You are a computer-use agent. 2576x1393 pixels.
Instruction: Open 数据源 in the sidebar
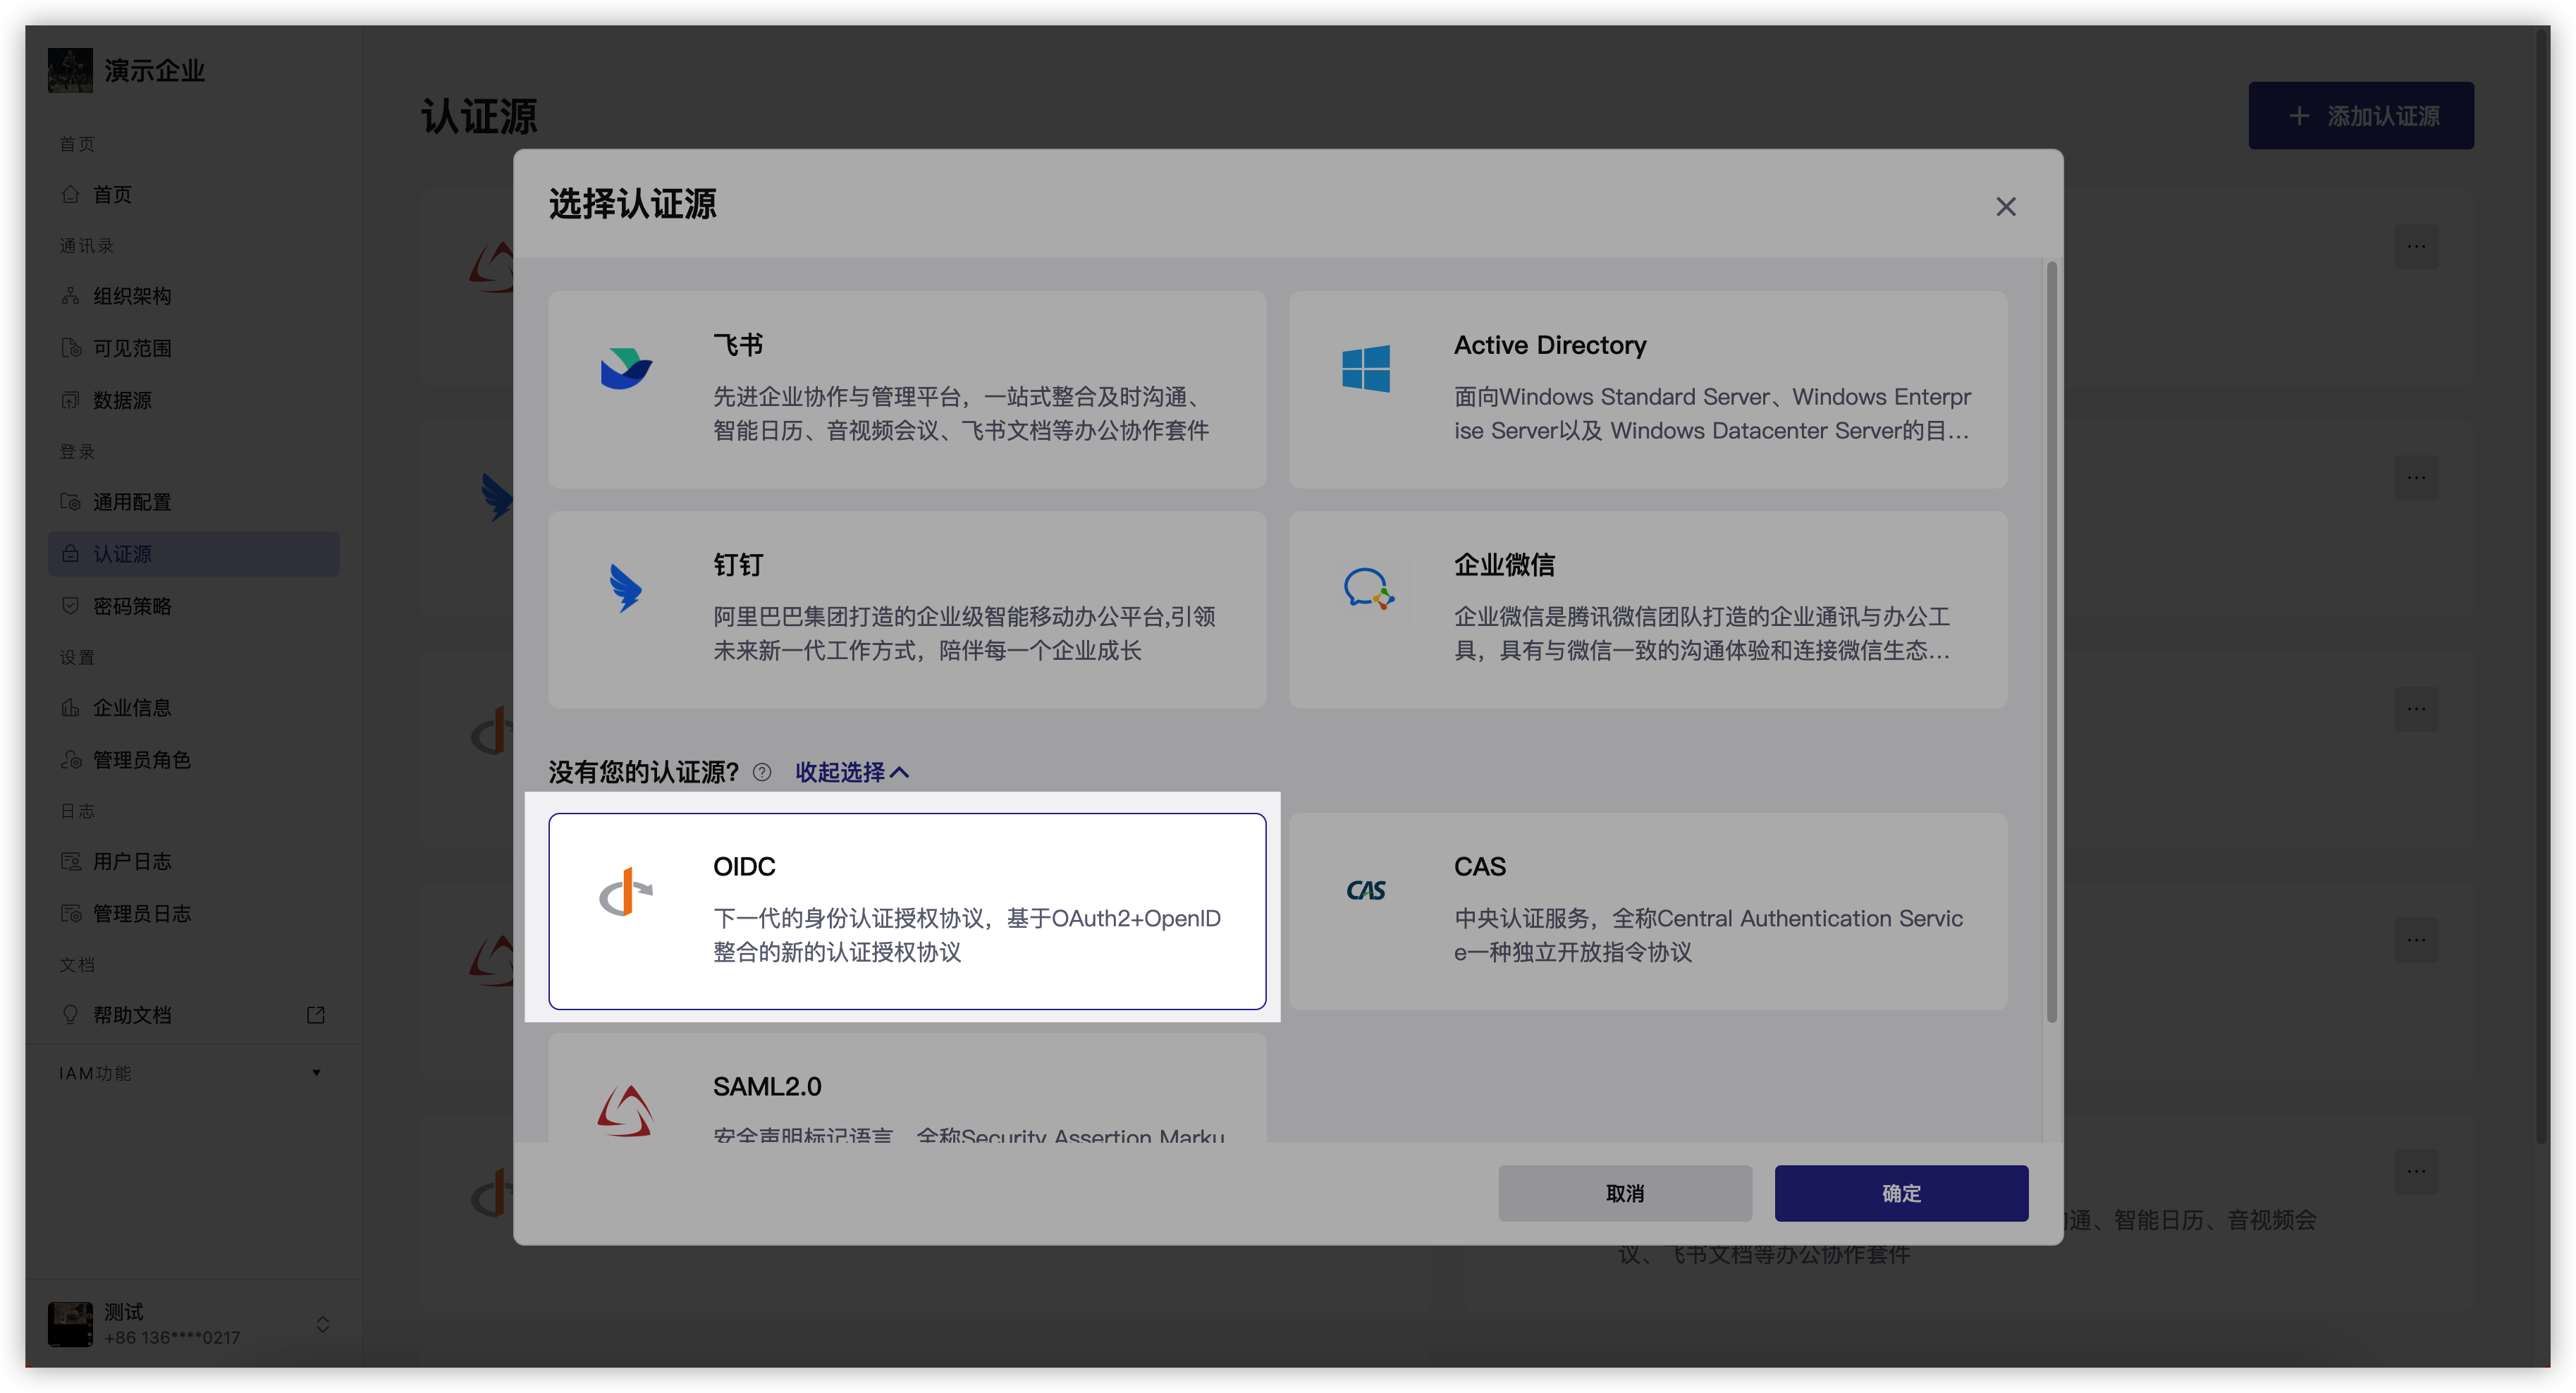[193, 400]
